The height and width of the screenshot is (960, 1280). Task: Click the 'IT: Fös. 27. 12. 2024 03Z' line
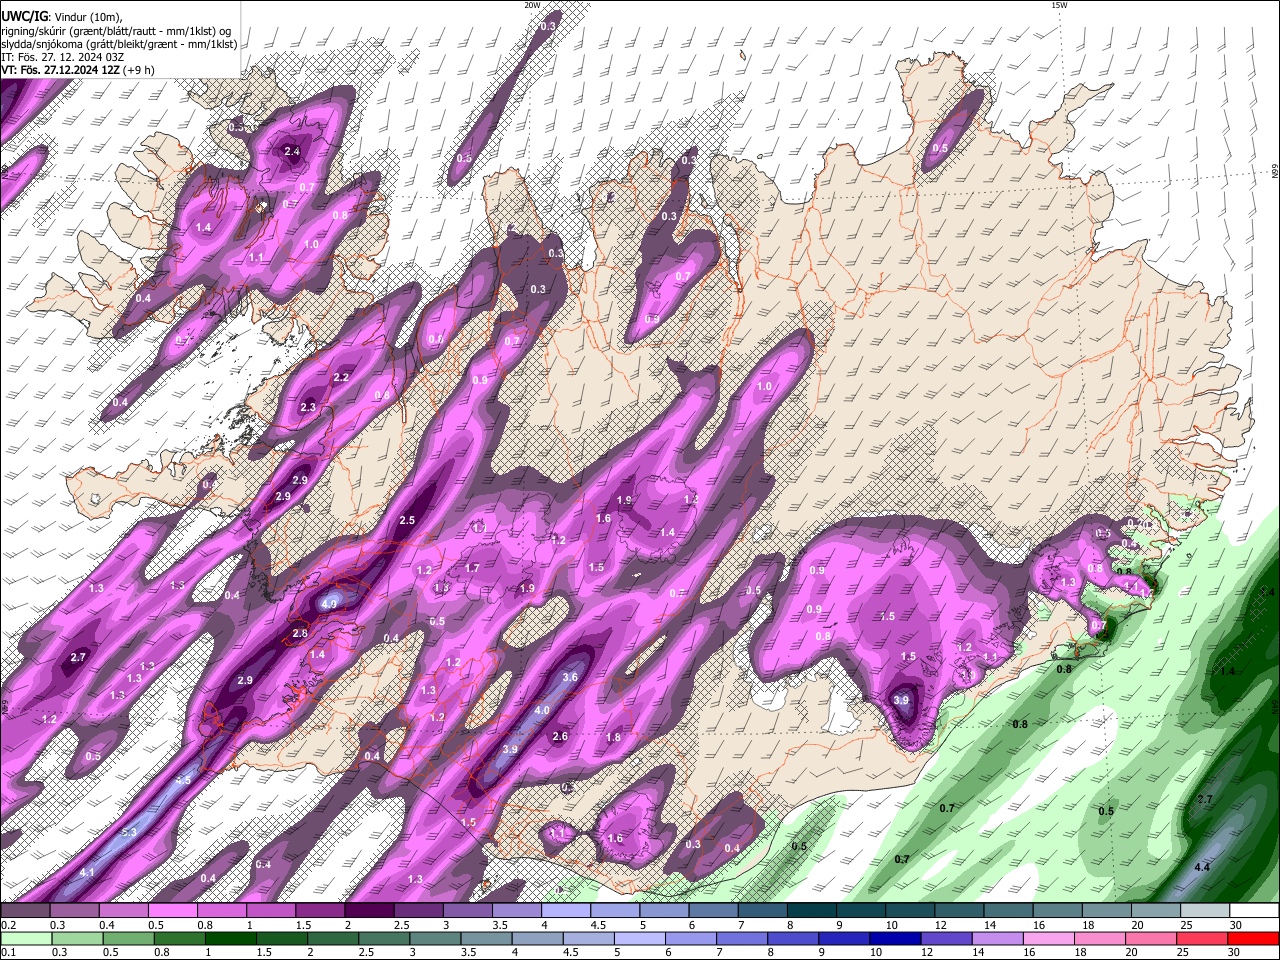(x=62, y=57)
